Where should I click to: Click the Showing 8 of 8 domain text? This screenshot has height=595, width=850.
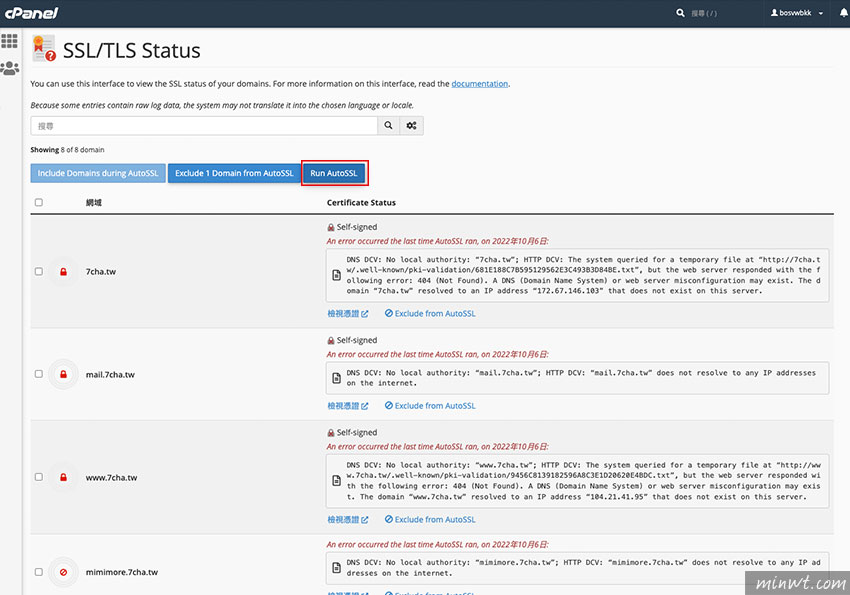tap(67, 150)
